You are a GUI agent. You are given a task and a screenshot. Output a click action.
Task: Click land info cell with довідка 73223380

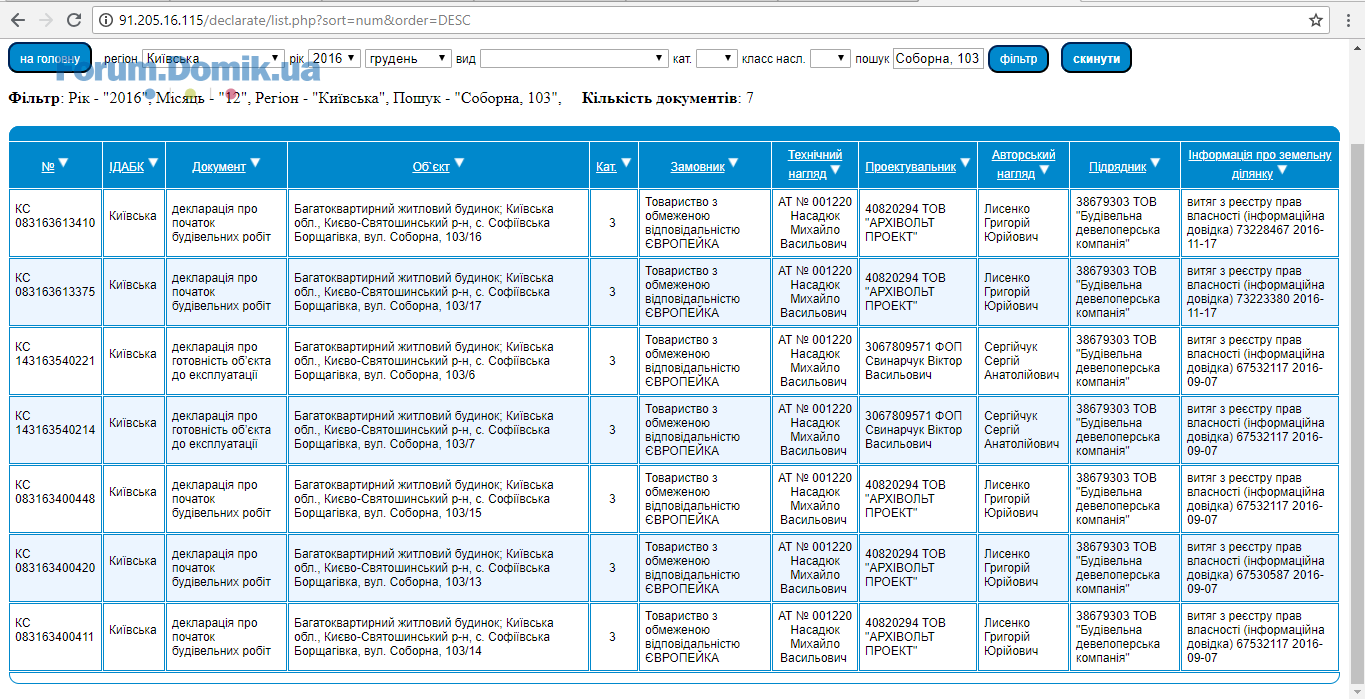[x=1259, y=292]
